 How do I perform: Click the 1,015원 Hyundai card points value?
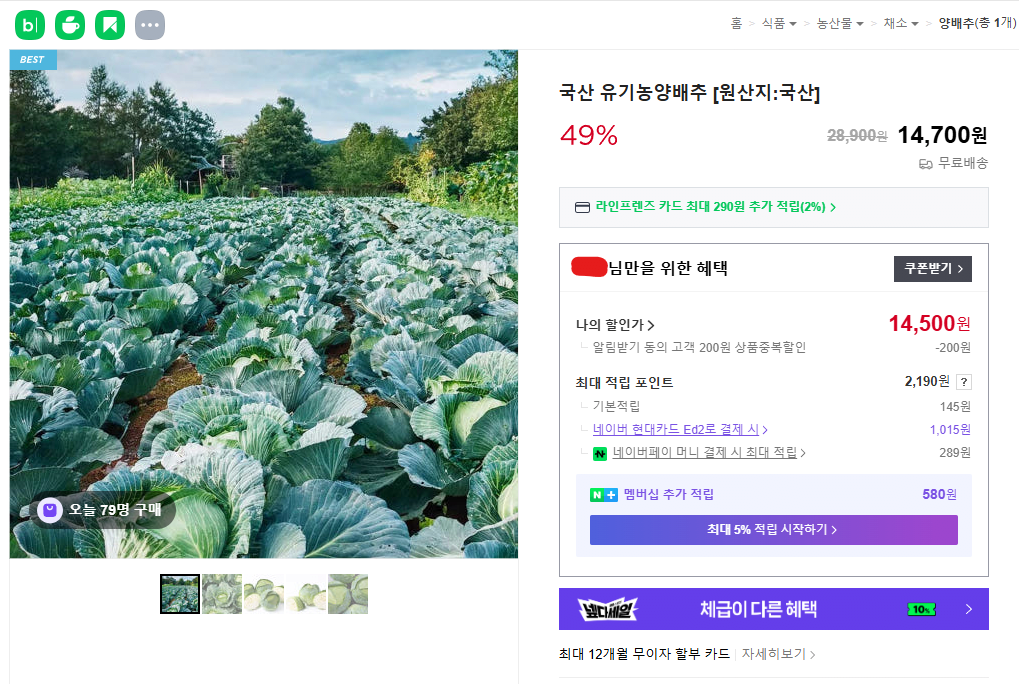point(950,429)
